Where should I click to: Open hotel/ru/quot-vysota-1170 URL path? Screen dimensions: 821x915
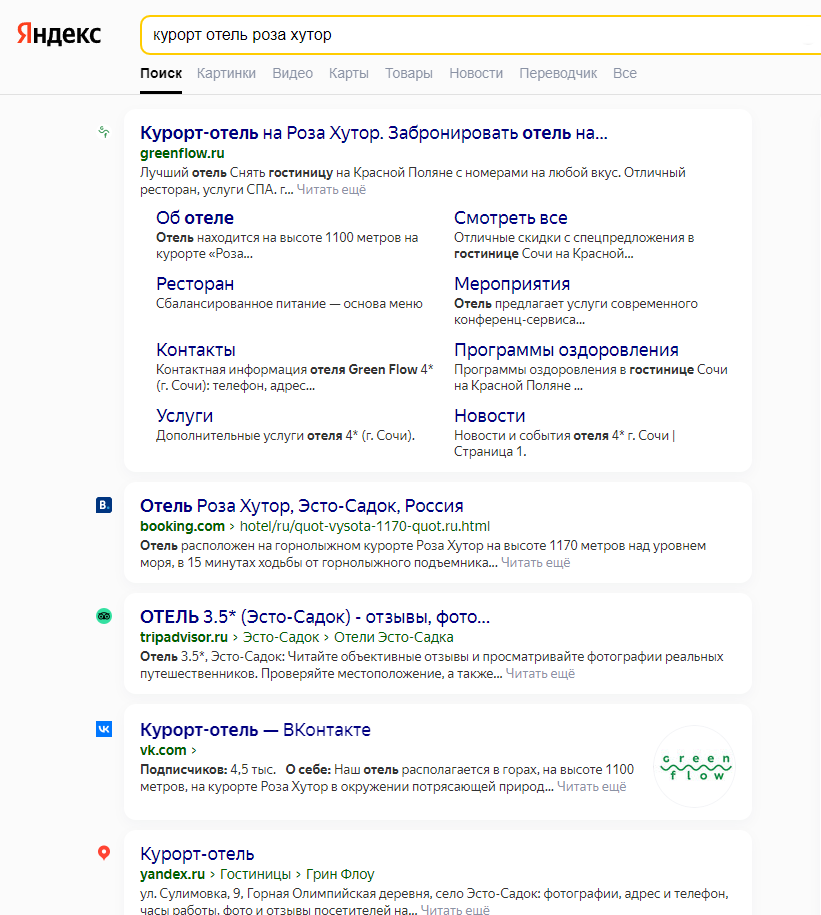pos(365,526)
